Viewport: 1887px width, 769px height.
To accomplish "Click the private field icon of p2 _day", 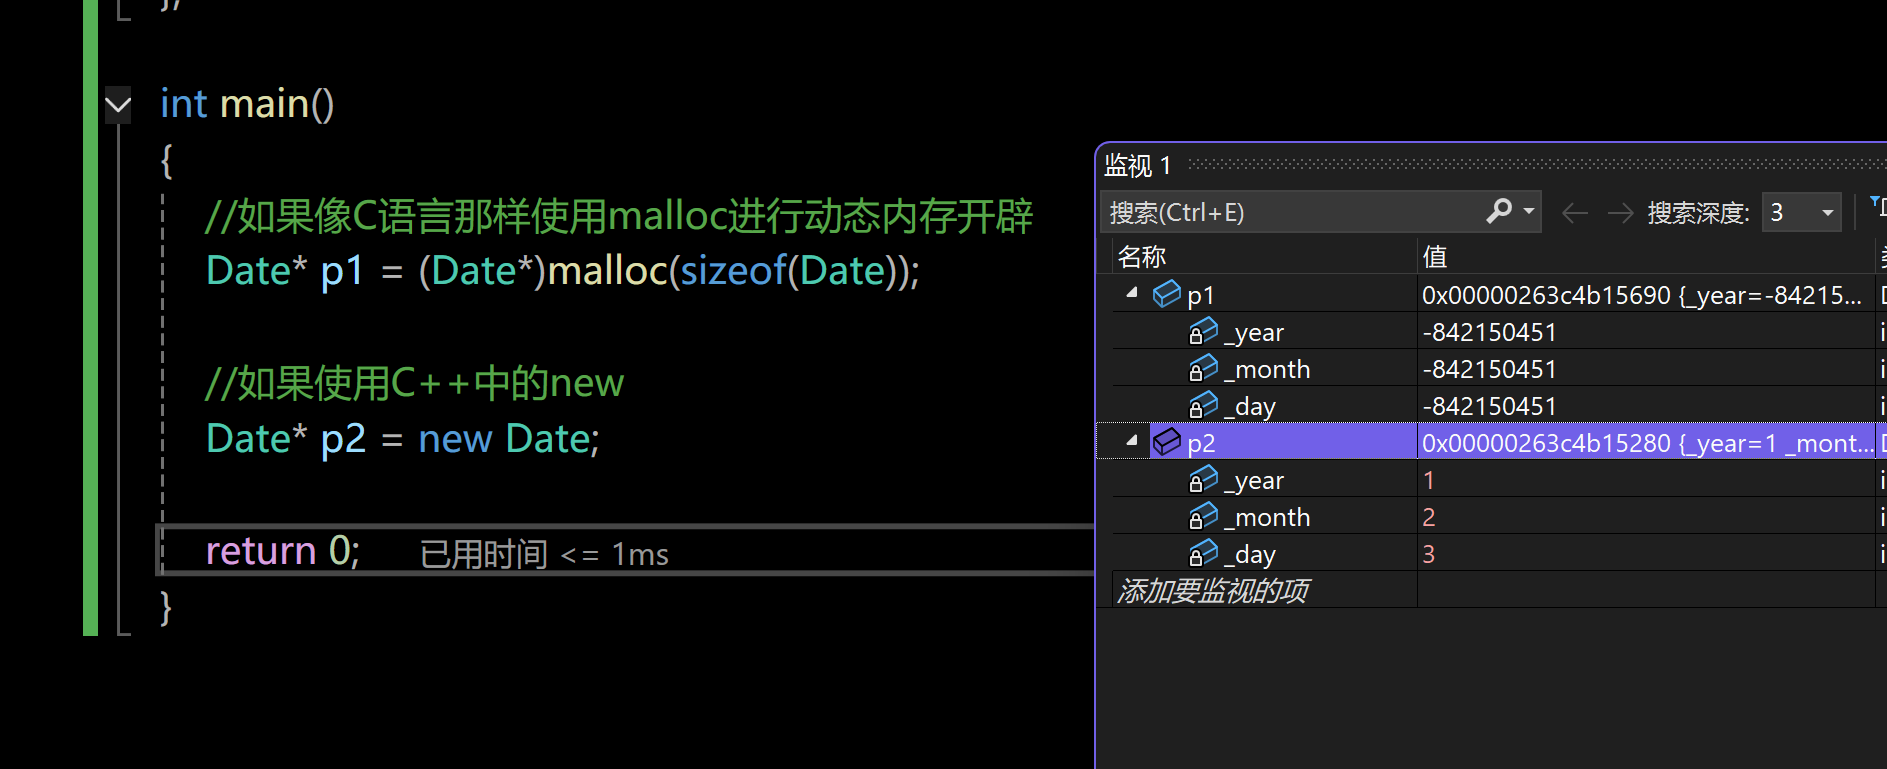I will [x=1203, y=553].
